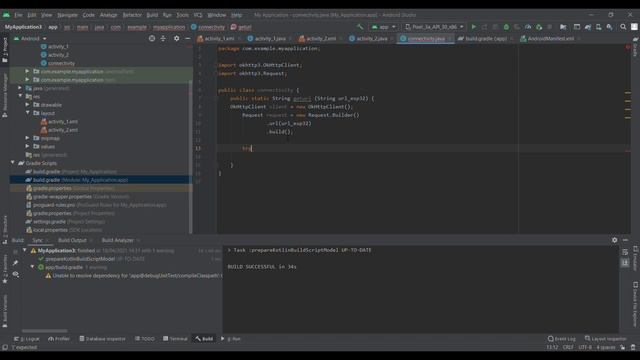This screenshot has width=640, height=360.
Task: Open the Project tool window side tab
Action: click(x=4, y=49)
